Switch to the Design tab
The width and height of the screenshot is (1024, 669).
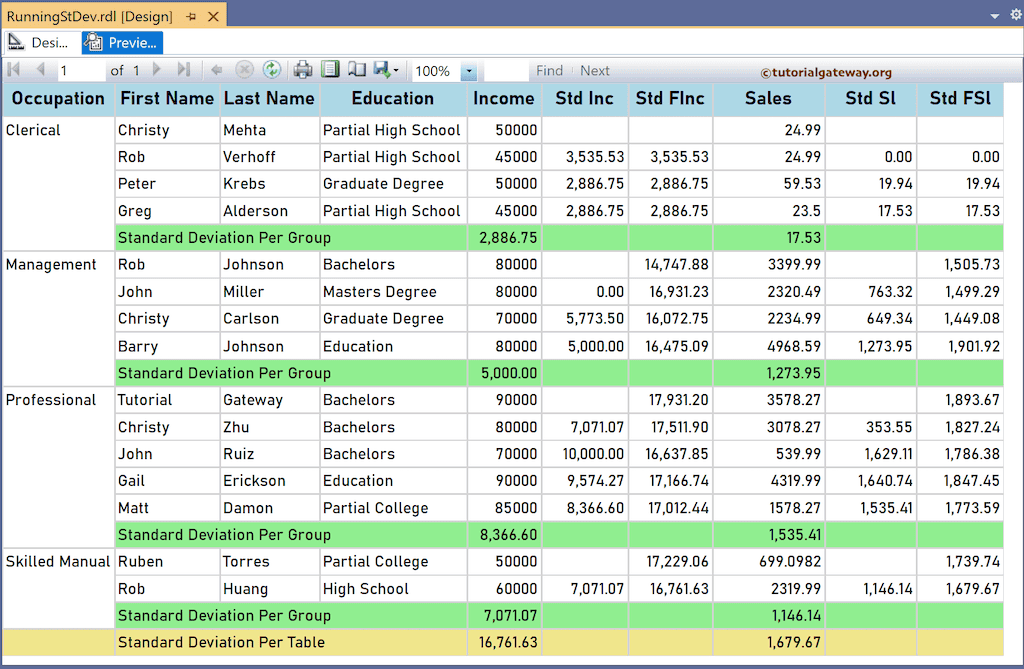coord(38,43)
